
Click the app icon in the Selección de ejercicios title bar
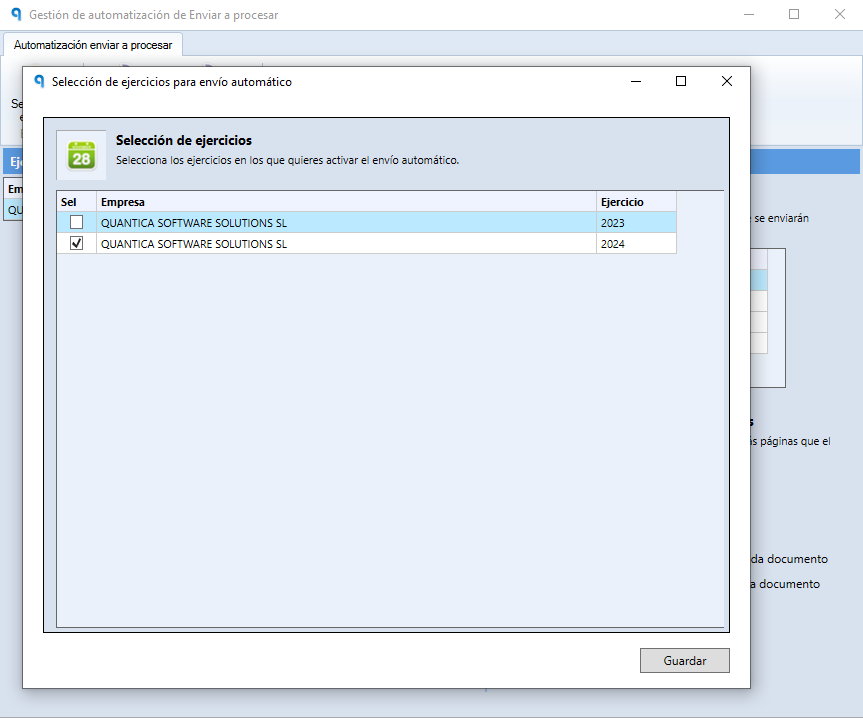[x=39, y=81]
